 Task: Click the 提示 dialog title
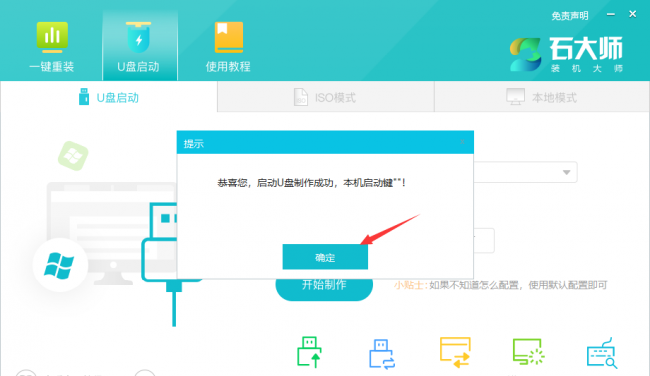pyautogui.click(x=194, y=144)
